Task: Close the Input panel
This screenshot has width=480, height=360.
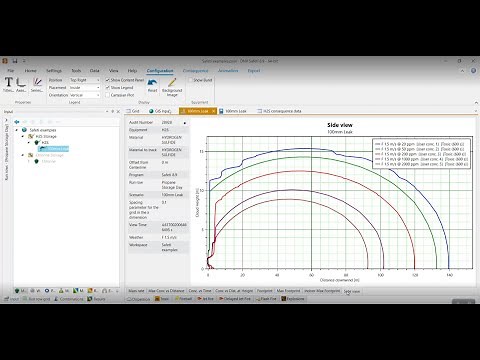Action: pos(118,111)
